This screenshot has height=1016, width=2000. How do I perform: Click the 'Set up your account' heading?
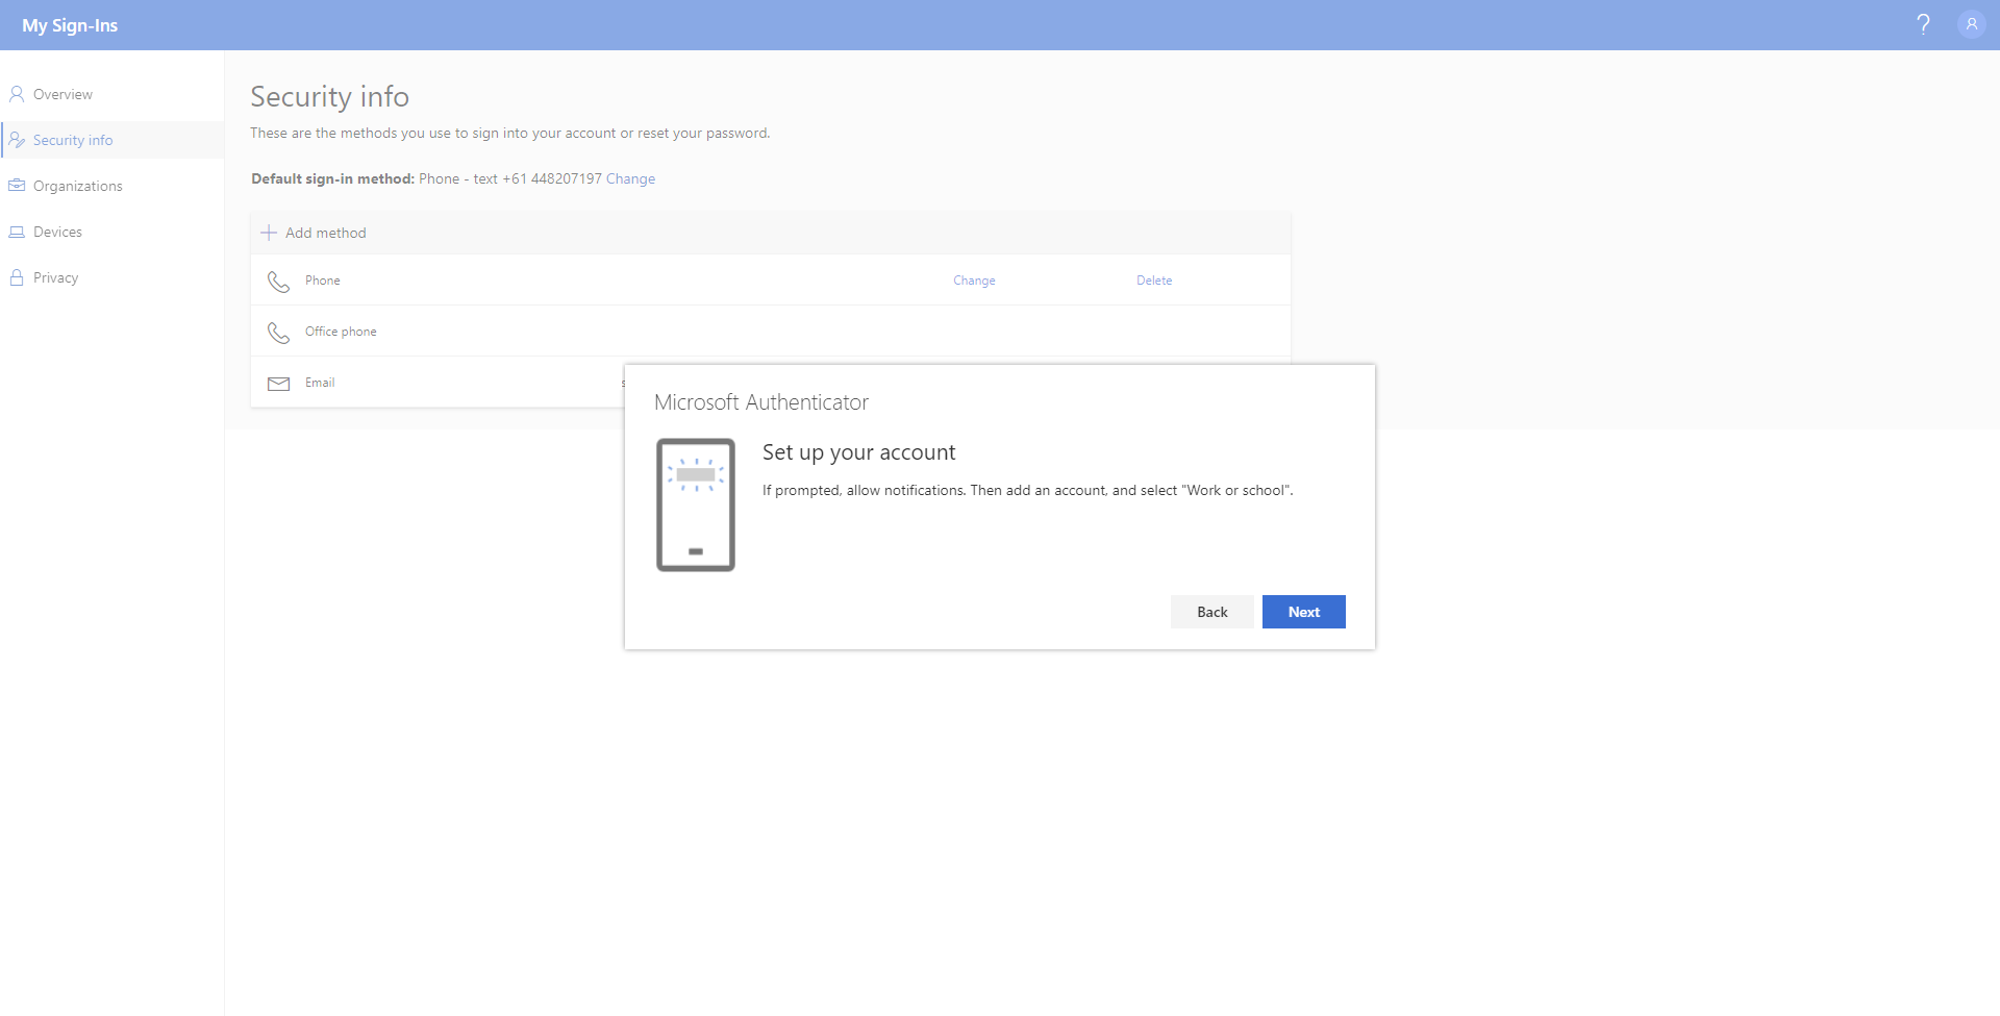coord(859,453)
